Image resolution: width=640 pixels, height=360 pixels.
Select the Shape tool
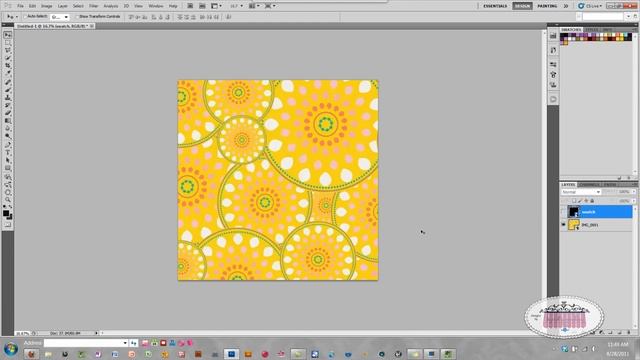[8, 169]
